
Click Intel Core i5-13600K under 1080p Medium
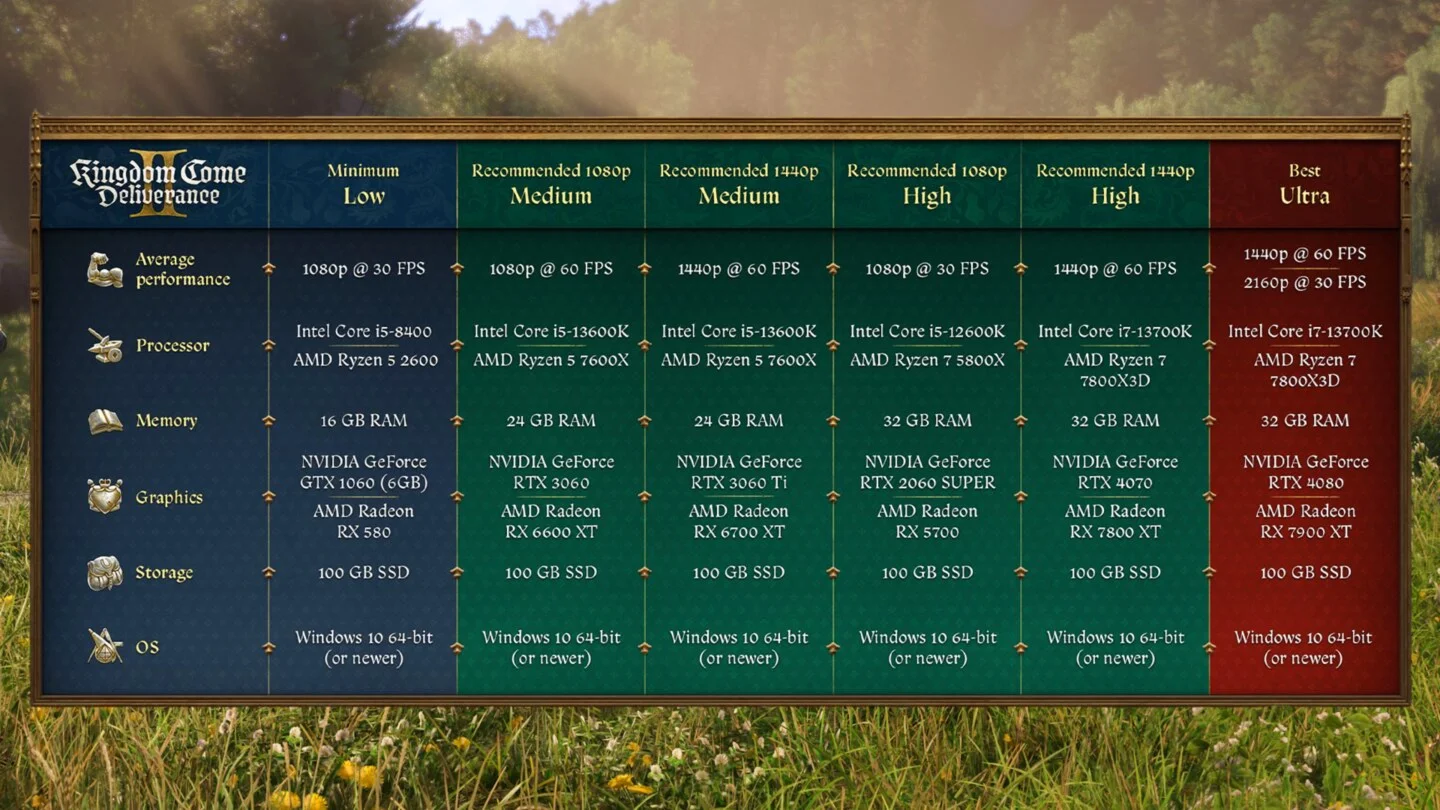[551, 331]
